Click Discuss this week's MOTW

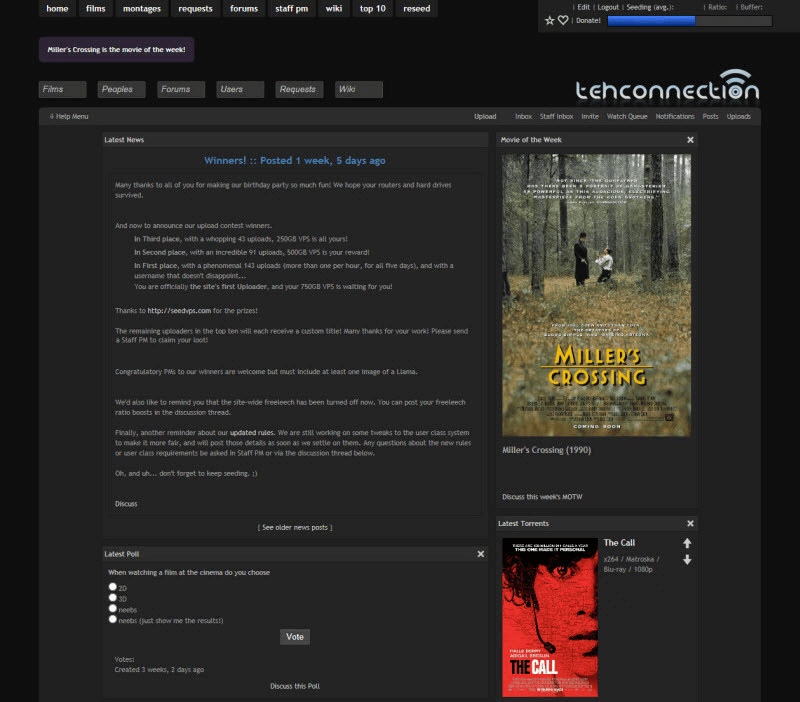pos(542,497)
